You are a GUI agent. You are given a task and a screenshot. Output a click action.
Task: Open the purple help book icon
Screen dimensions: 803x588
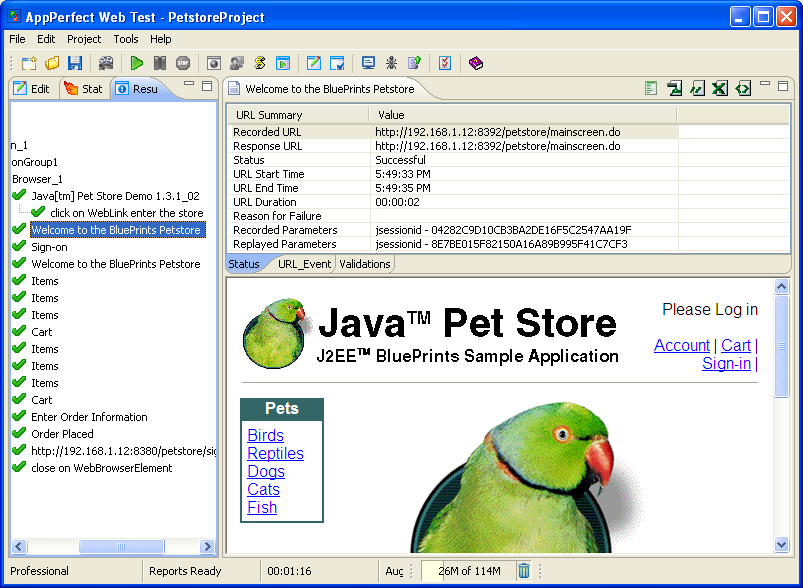click(475, 63)
